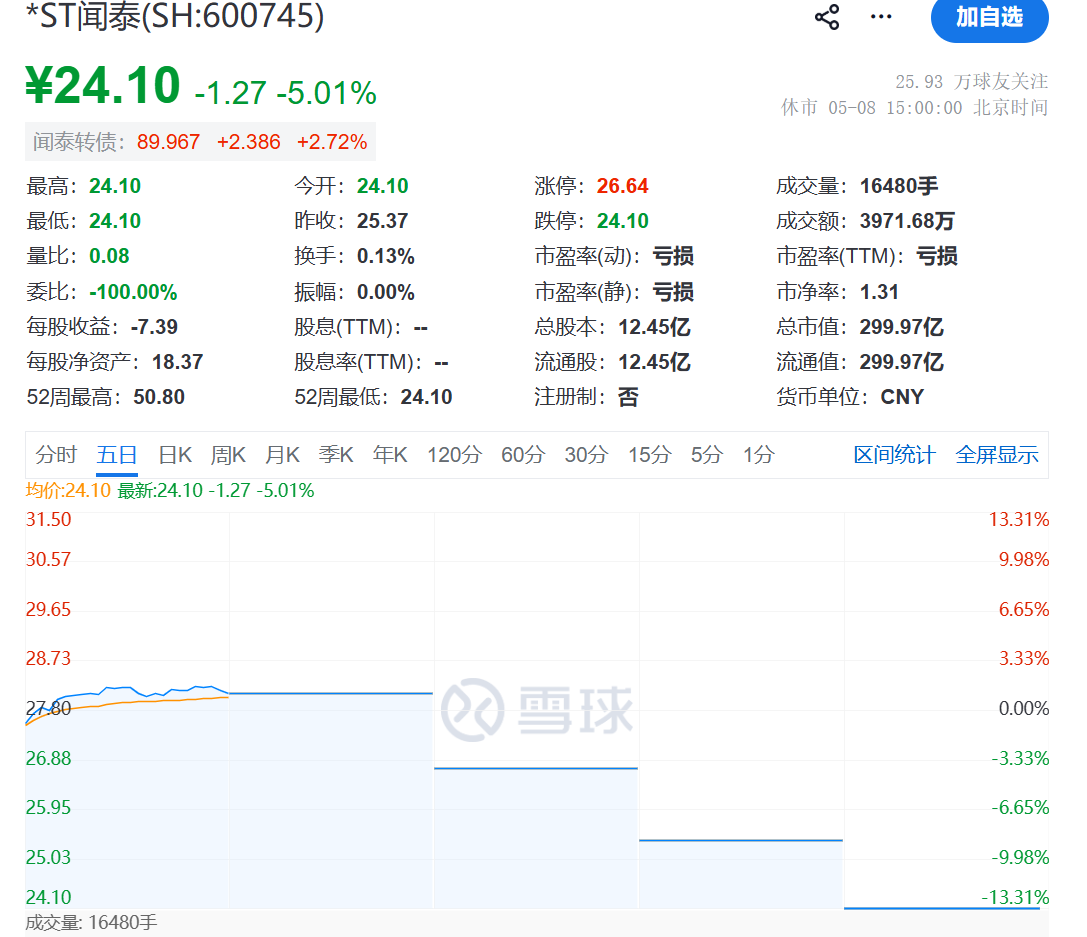Open the 周K chart tab
1087x937 pixels.
[x=228, y=455]
